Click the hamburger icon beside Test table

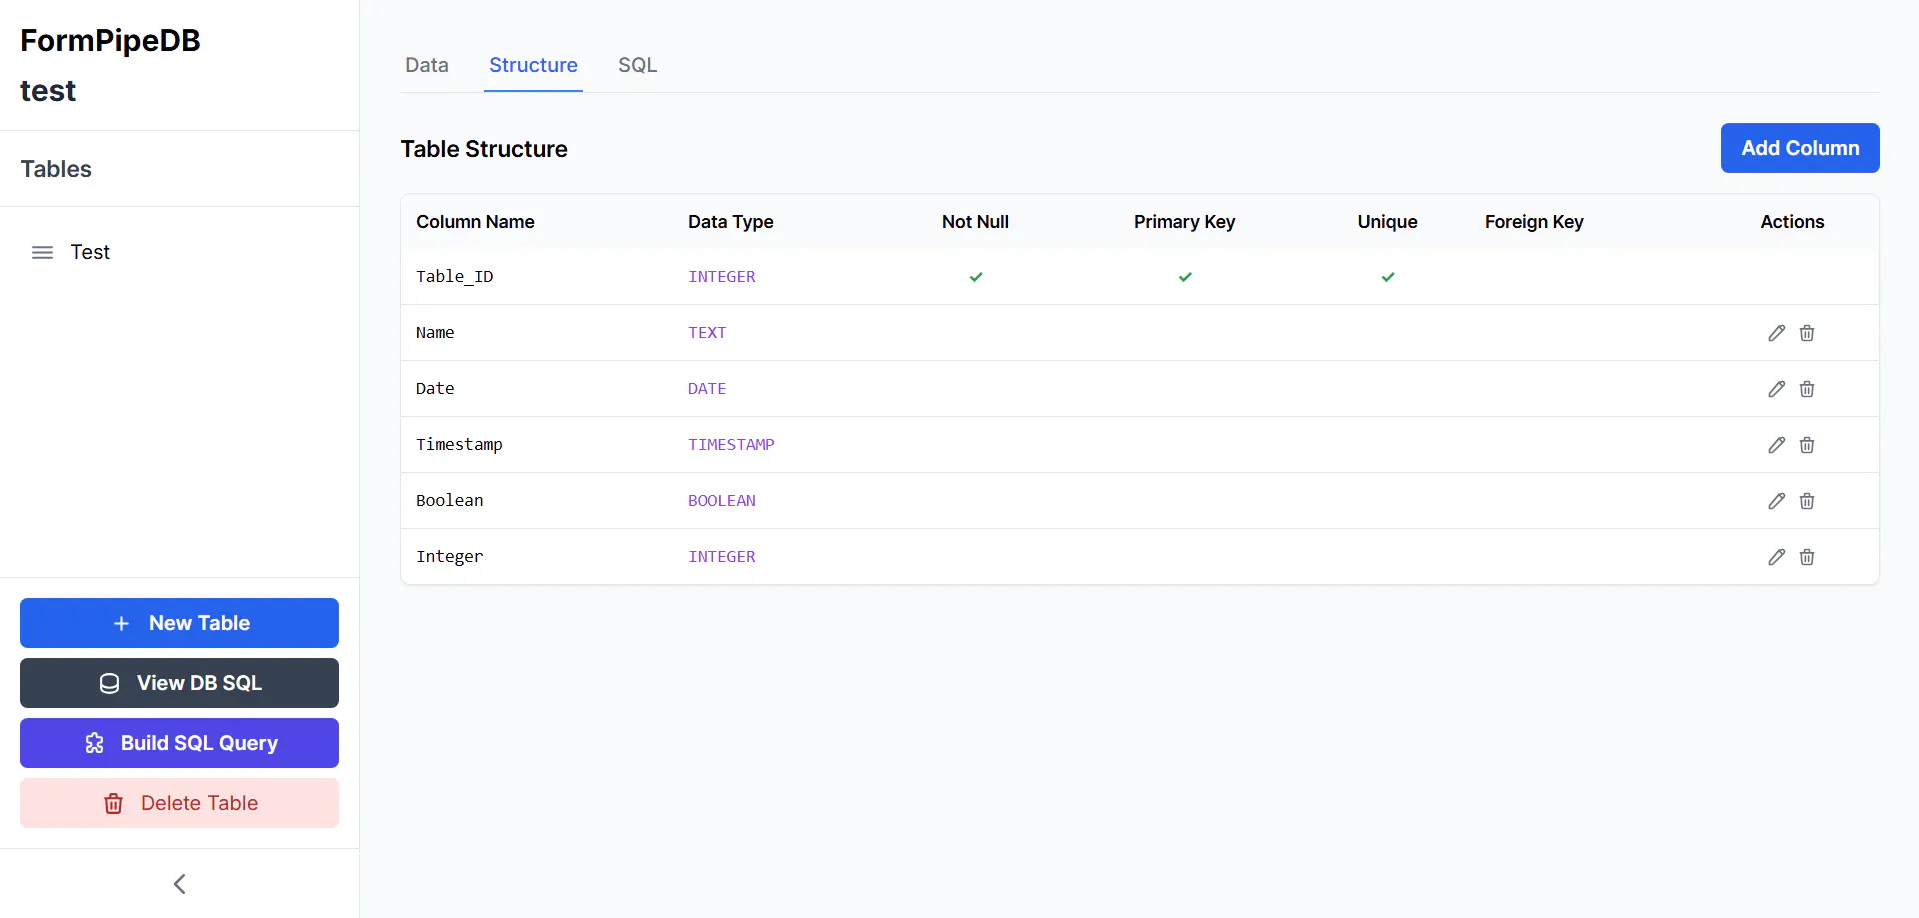tap(42, 253)
